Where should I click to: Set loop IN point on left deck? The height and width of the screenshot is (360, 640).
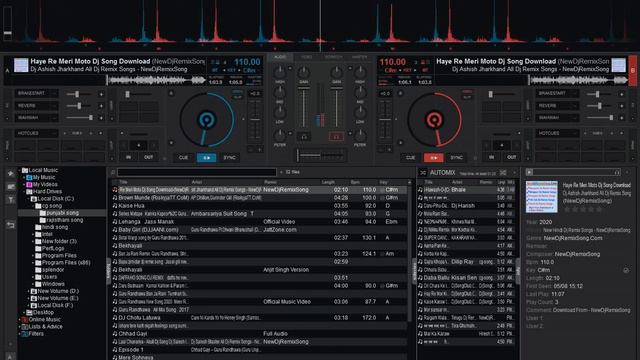point(129,157)
